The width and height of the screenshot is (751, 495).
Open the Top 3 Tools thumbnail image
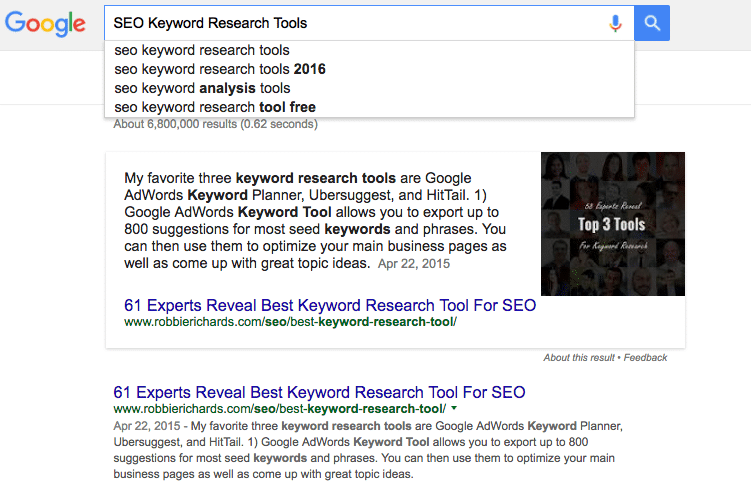click(613, 224)
